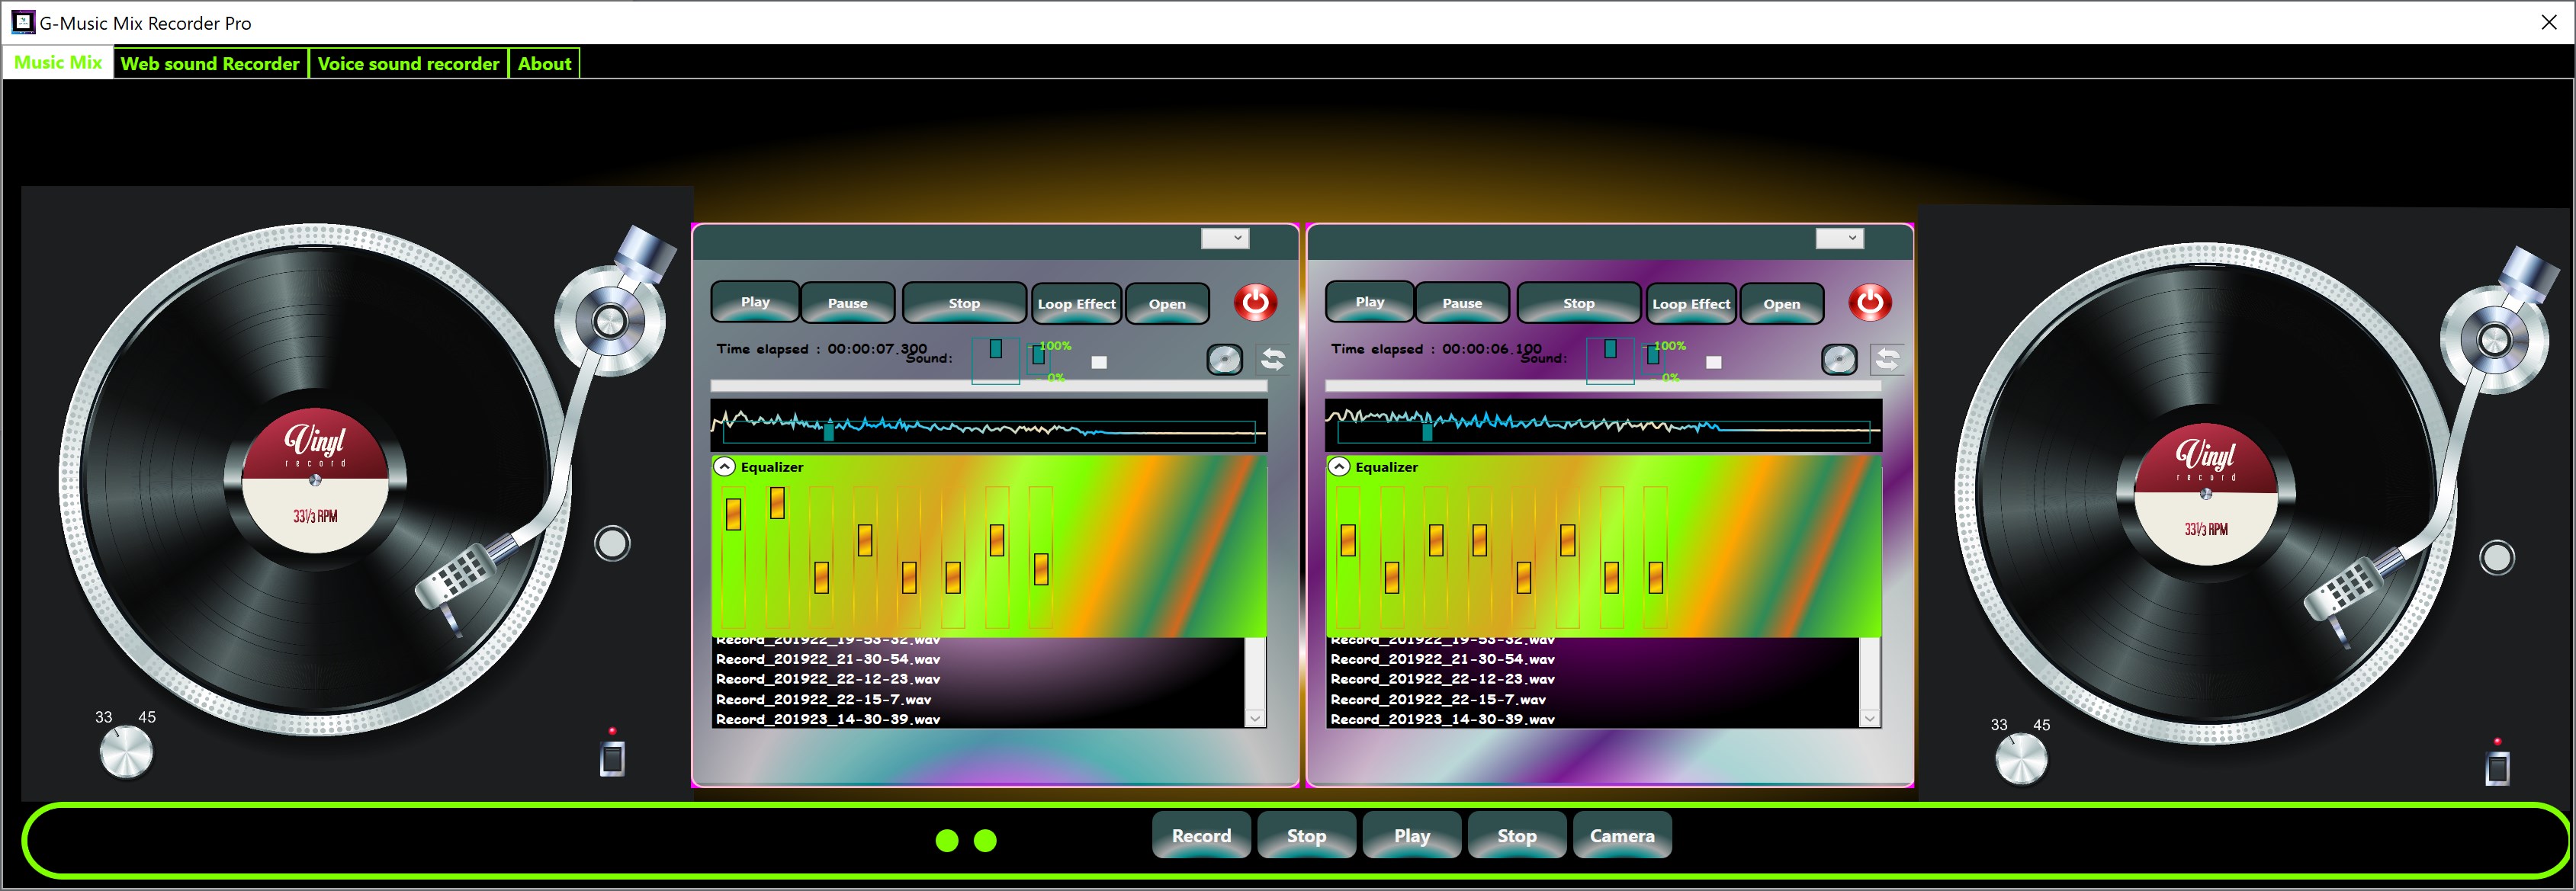The width and height of the screenshot is (2576, 891).
Task: Click left deck waveform position slider
Action: point(828,431)
